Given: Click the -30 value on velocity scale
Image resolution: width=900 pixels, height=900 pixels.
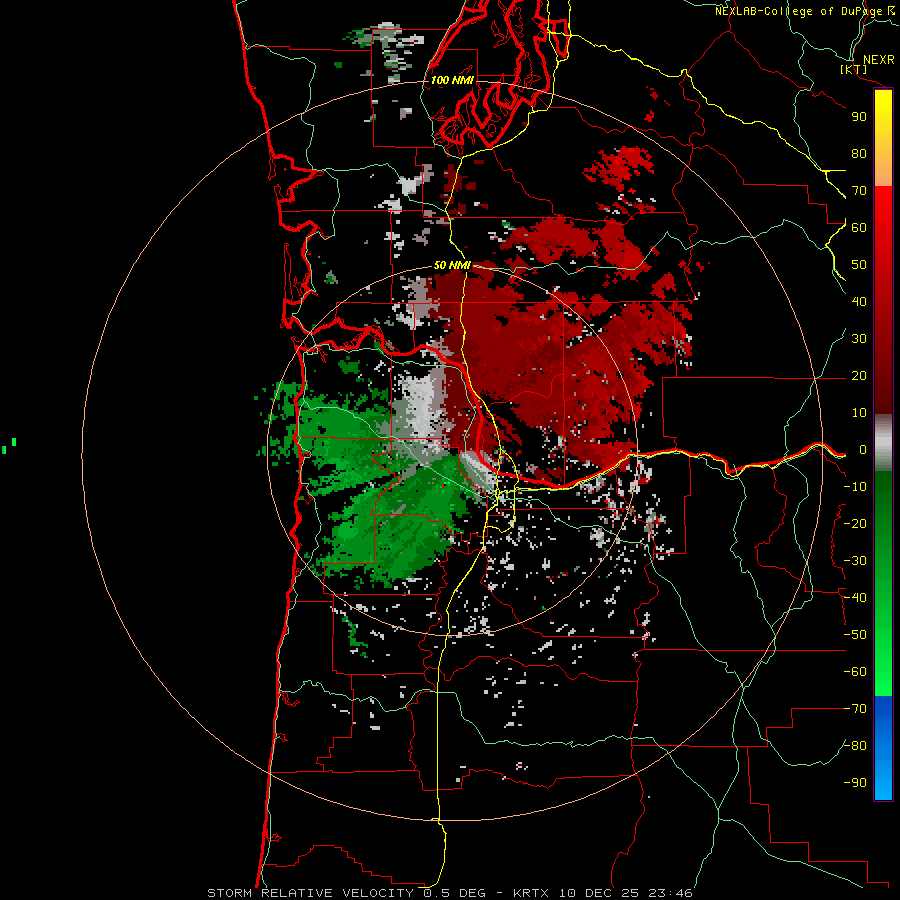Looking at the screenshot, I should click(x=855, y=561).
